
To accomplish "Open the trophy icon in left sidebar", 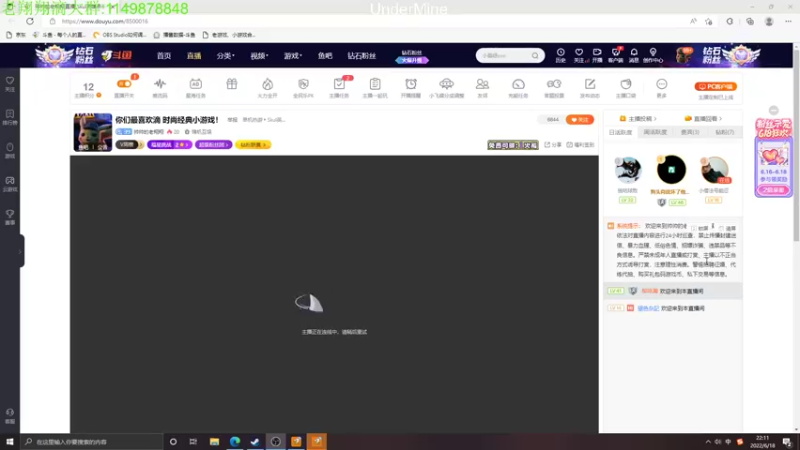I will (10, 216).
